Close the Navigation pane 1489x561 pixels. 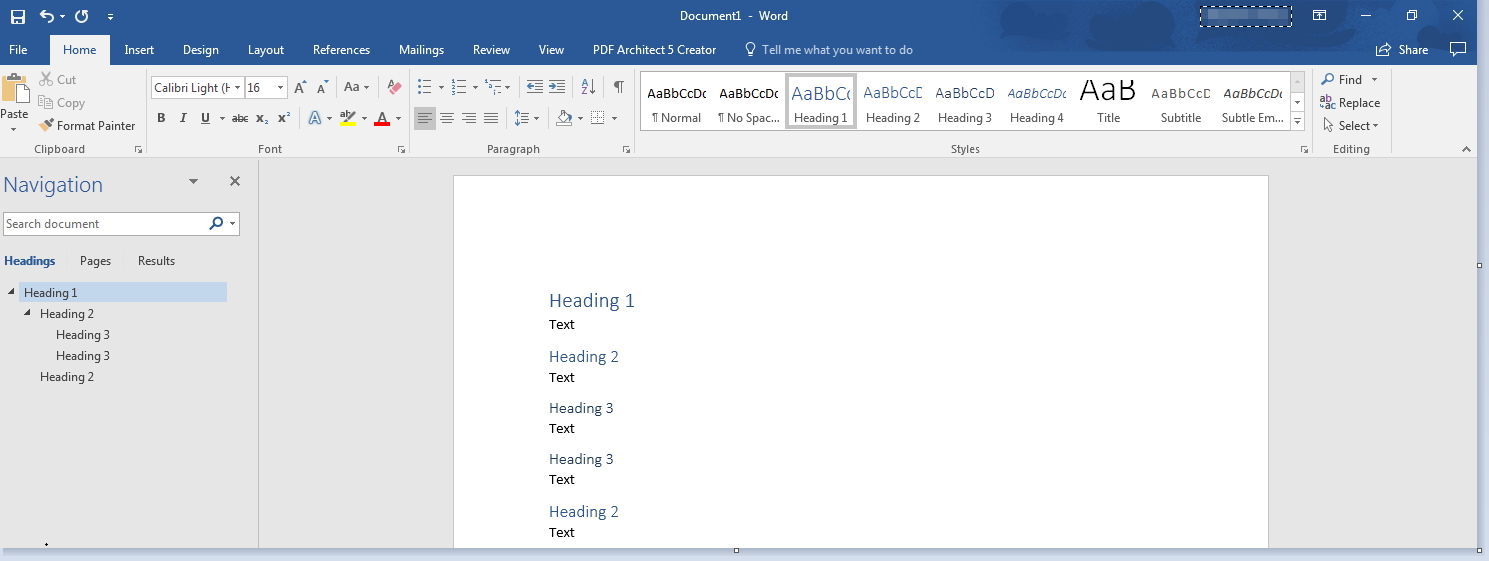coord(235,181)
